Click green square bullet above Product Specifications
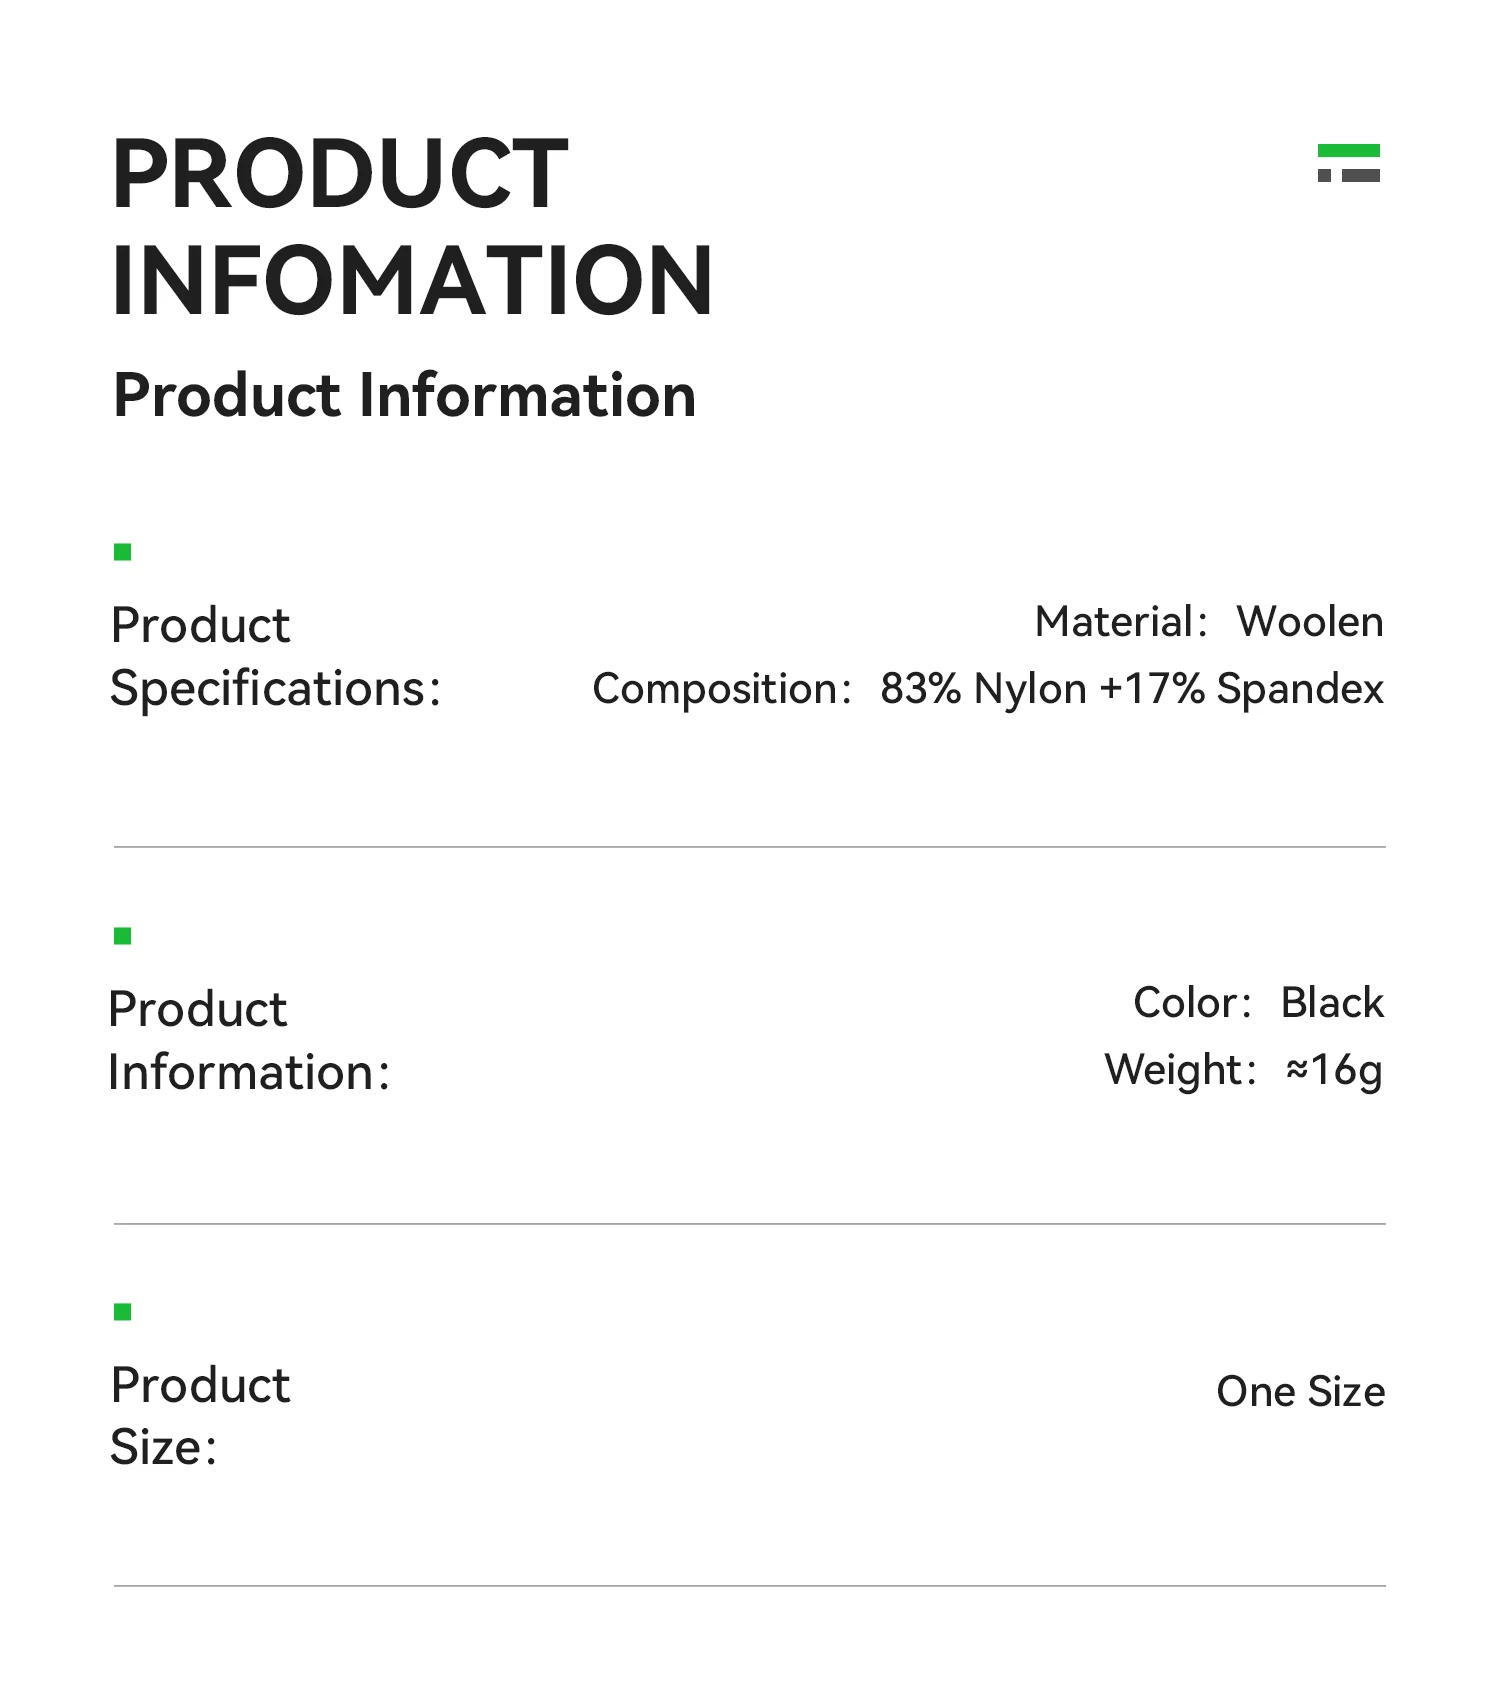1500x1695 pixels. [x=123, y=552]
